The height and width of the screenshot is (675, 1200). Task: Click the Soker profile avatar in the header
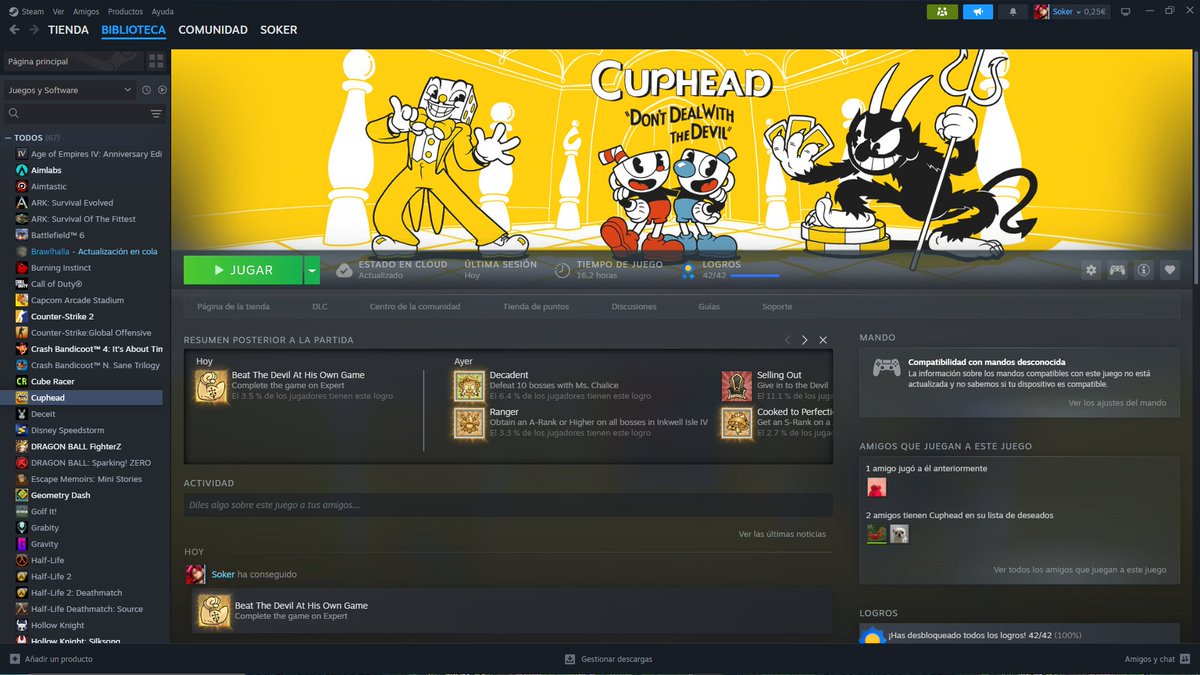point(1042,11)
